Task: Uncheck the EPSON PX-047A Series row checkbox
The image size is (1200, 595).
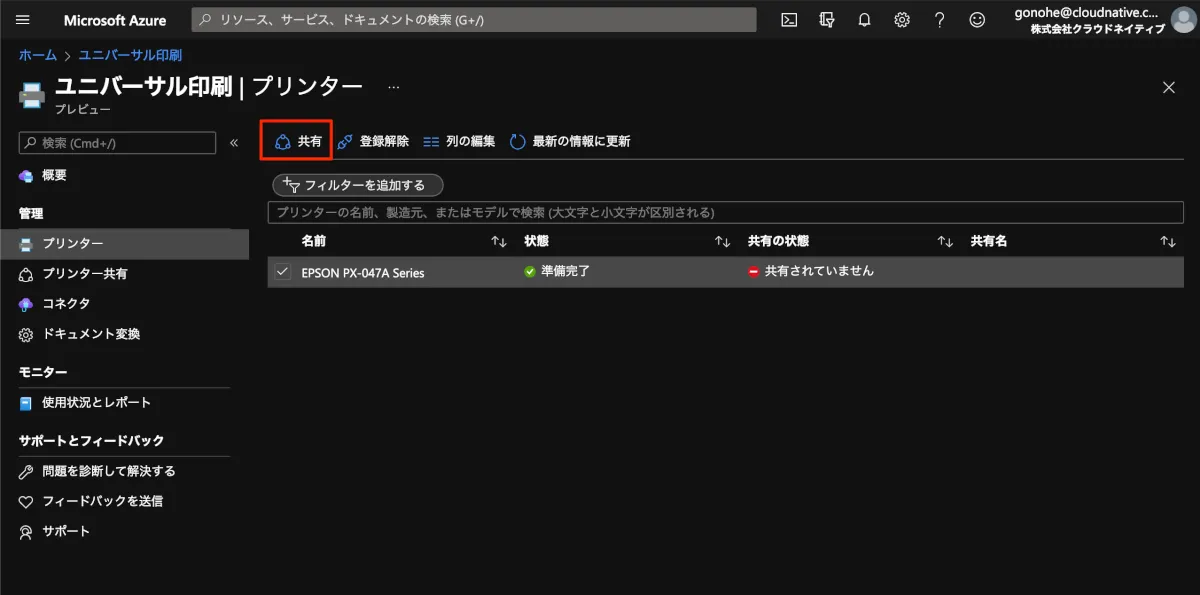Action: click(283, 272)
